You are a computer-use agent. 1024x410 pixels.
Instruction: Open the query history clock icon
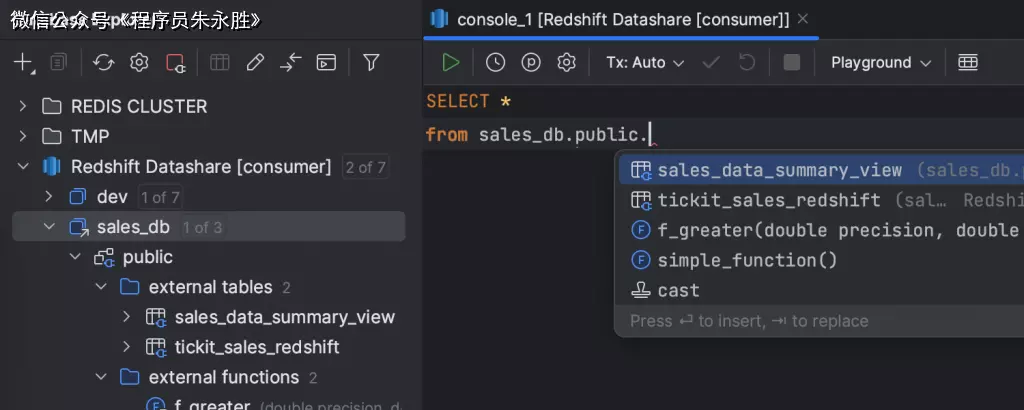495,63
